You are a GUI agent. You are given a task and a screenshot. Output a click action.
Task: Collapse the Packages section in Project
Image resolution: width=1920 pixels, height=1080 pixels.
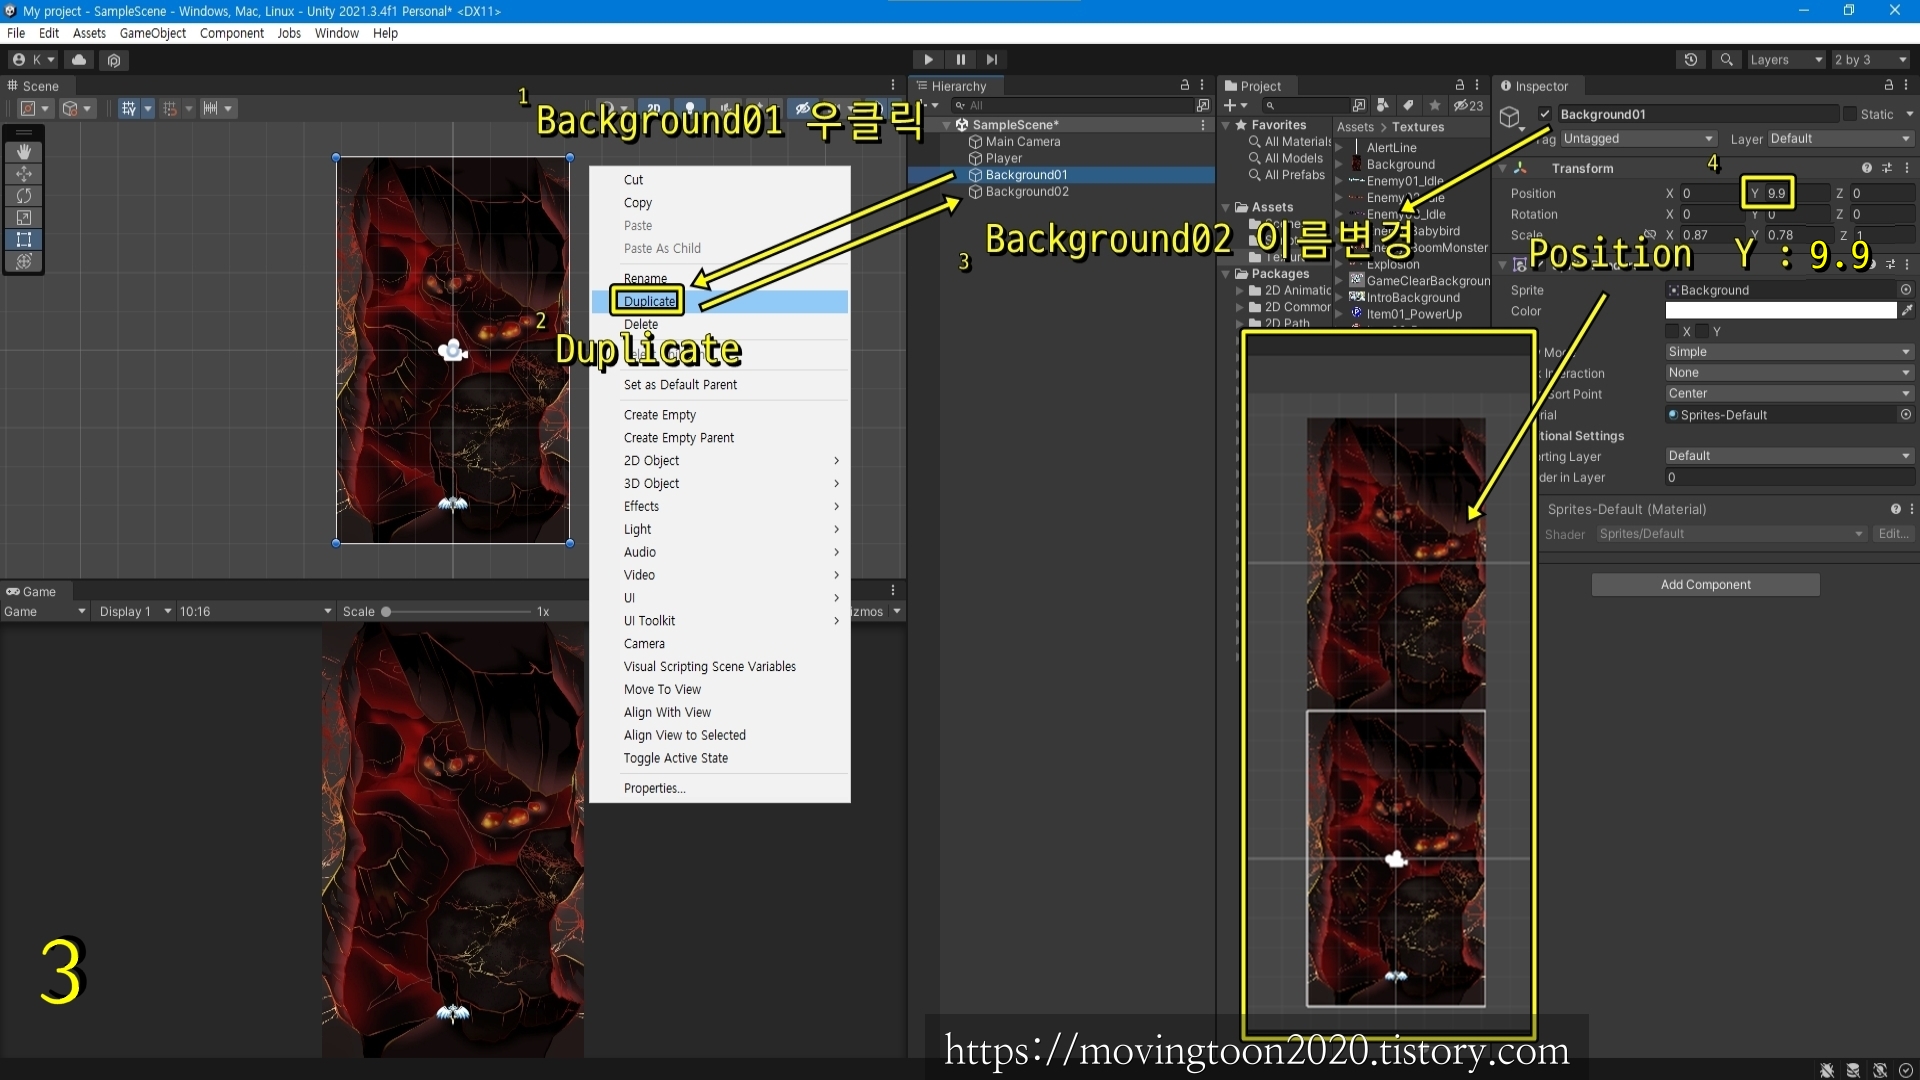pos(1226,274)
